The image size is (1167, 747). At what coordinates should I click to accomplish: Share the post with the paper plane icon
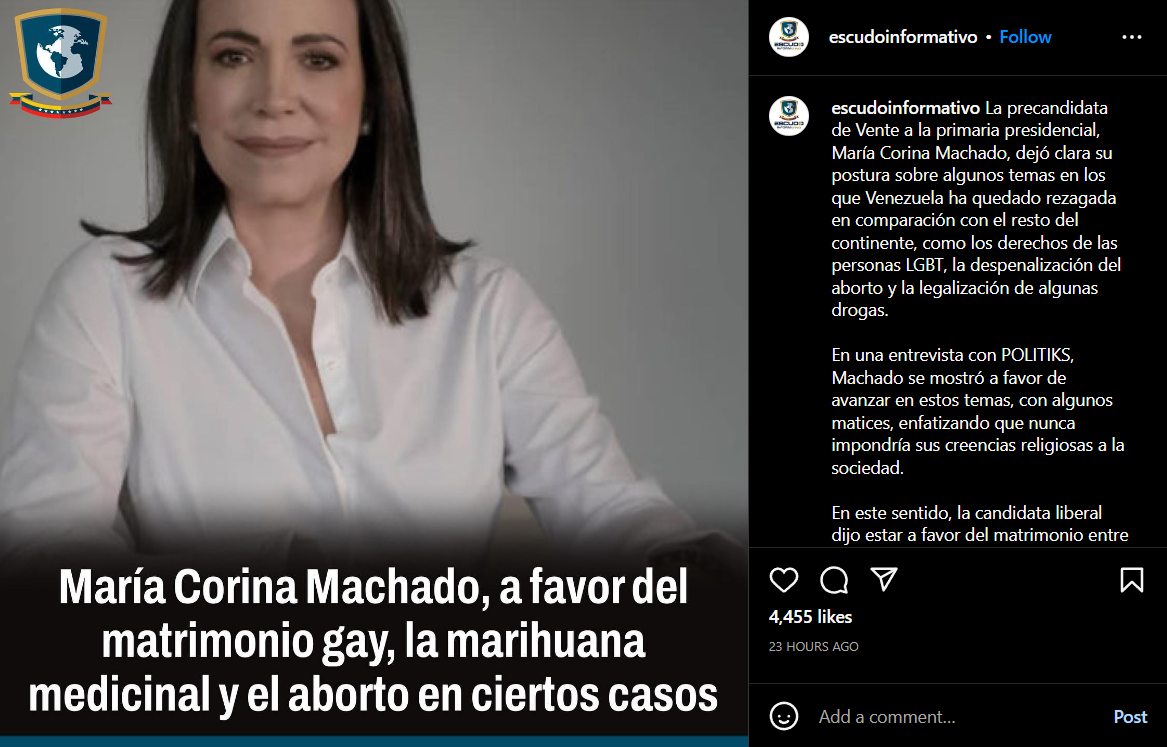884,579
